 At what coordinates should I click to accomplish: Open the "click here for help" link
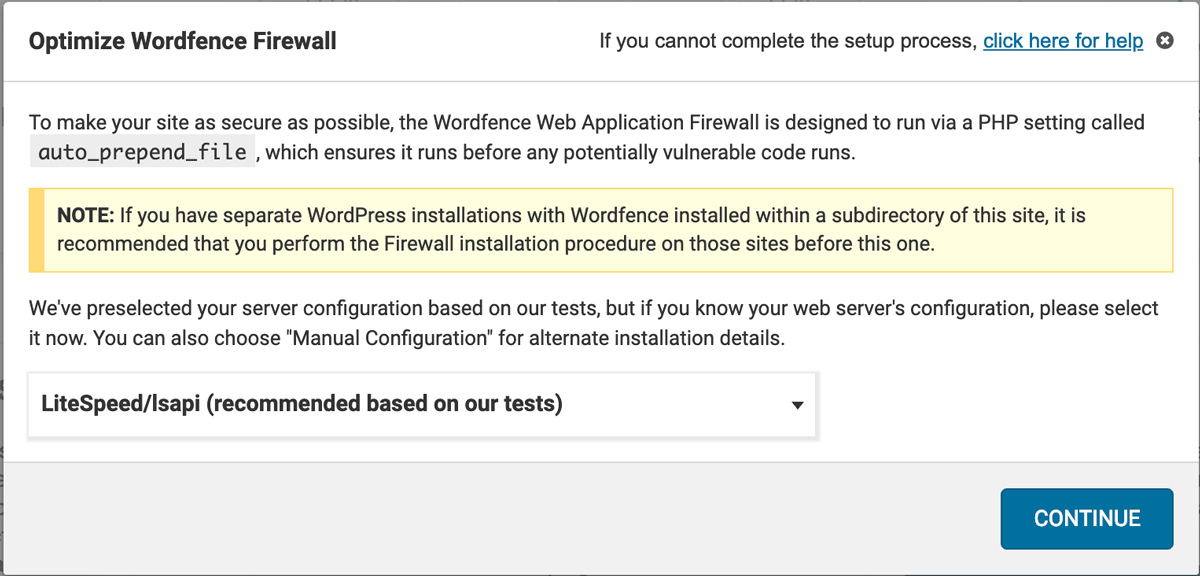(x=1063, y=41)
